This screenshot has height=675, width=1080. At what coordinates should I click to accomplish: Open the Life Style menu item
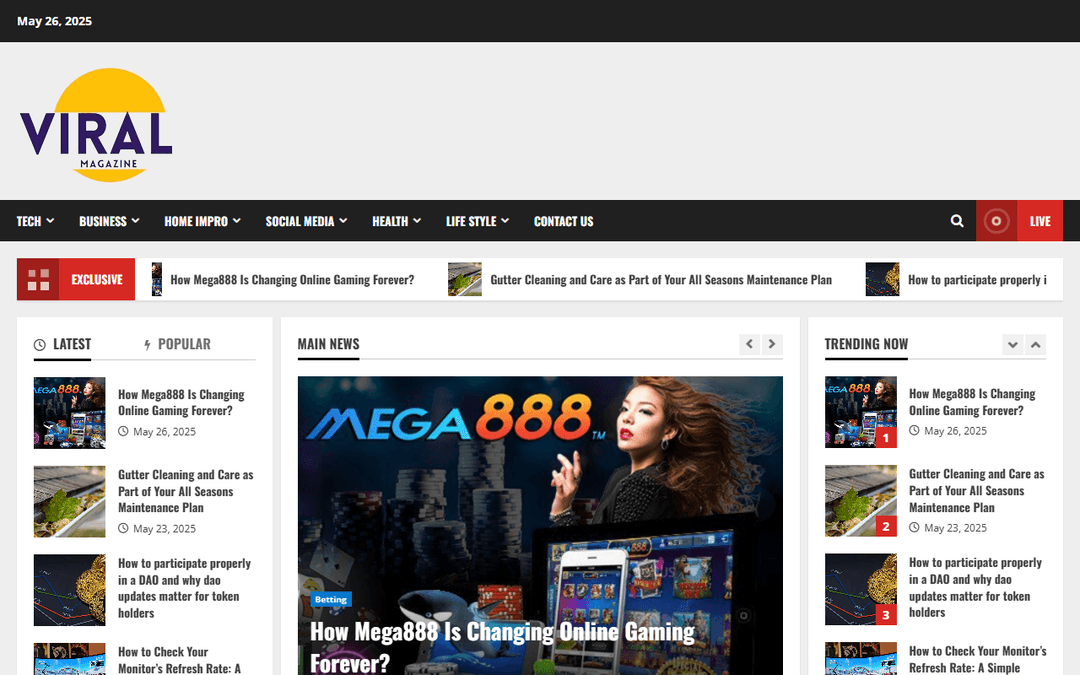pyautogui.click(x=471, y=221)
